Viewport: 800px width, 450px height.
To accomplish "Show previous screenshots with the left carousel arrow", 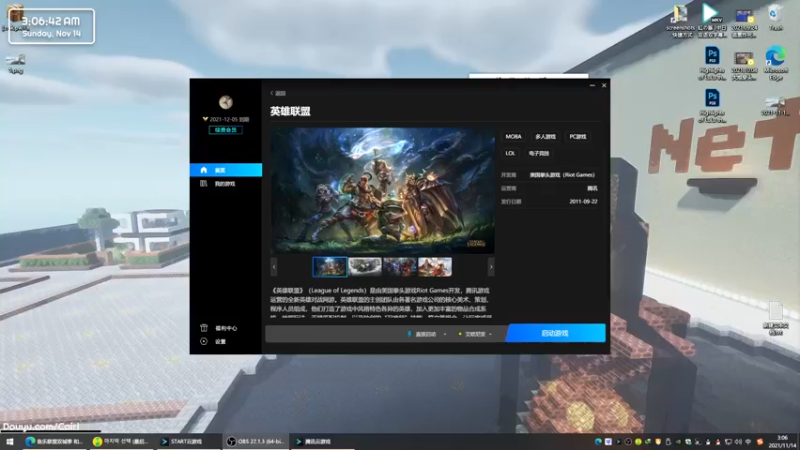I will pos(274,267).
